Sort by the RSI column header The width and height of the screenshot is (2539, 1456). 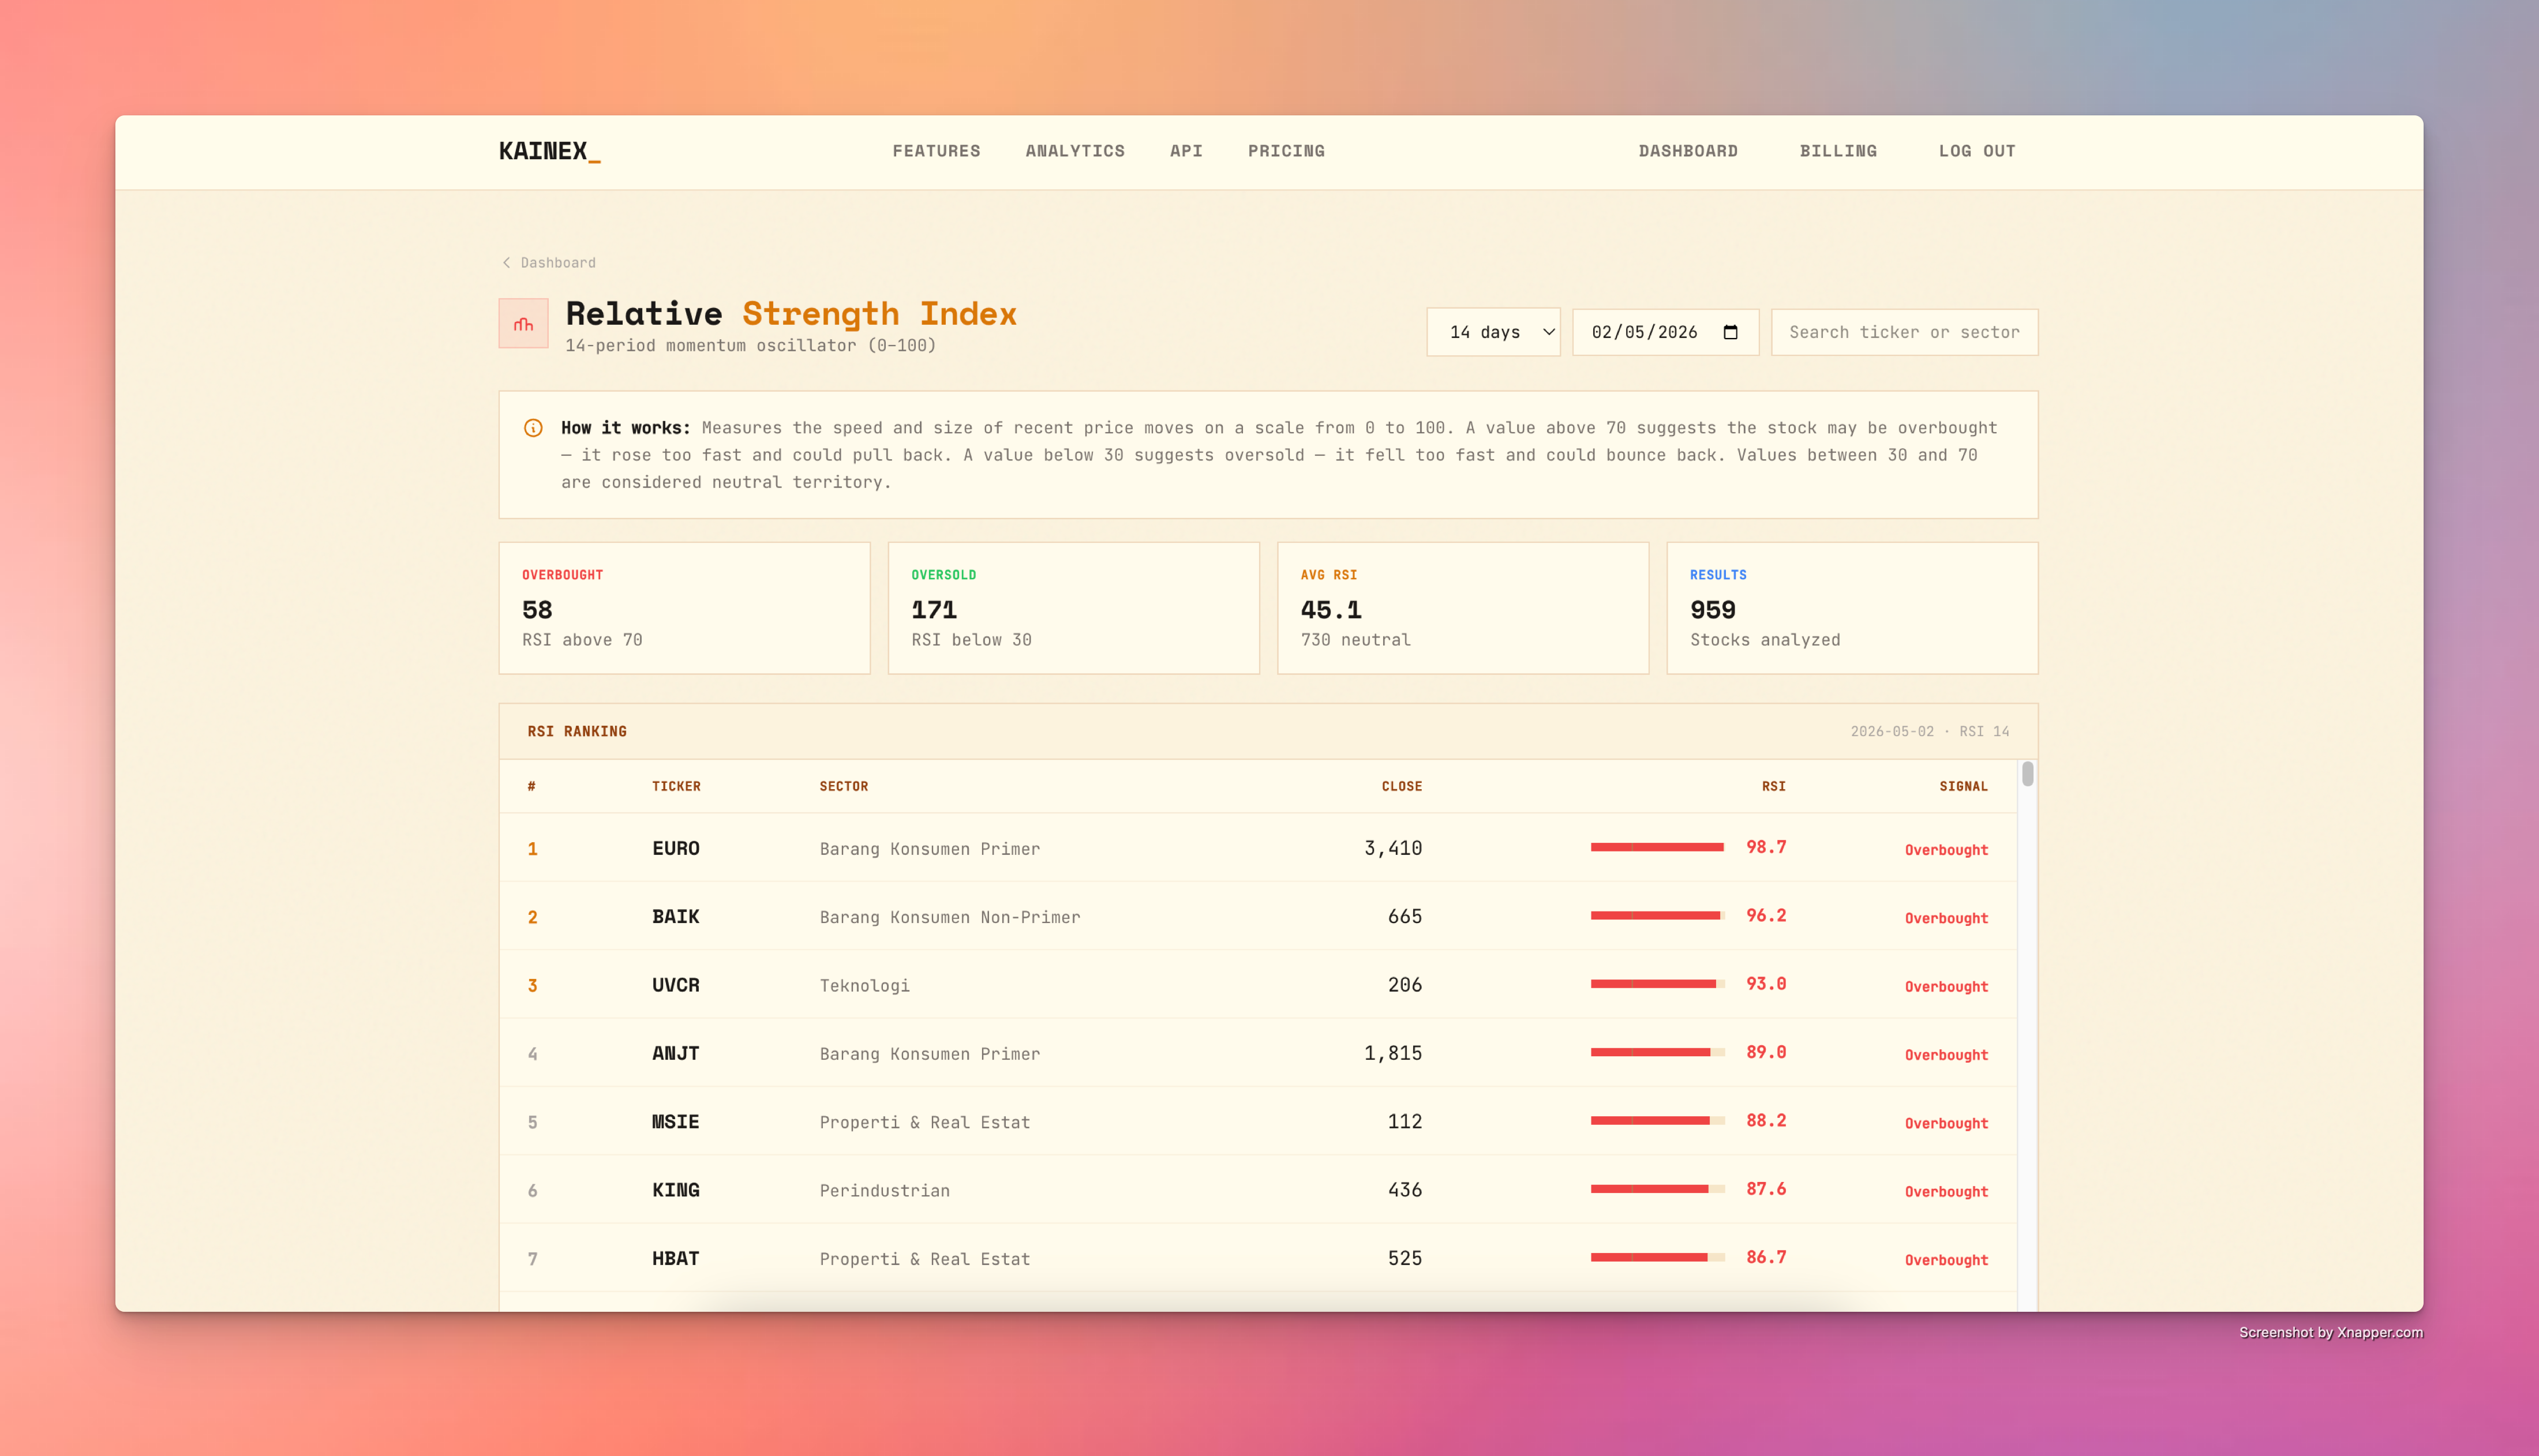[x=1773, y=786]
